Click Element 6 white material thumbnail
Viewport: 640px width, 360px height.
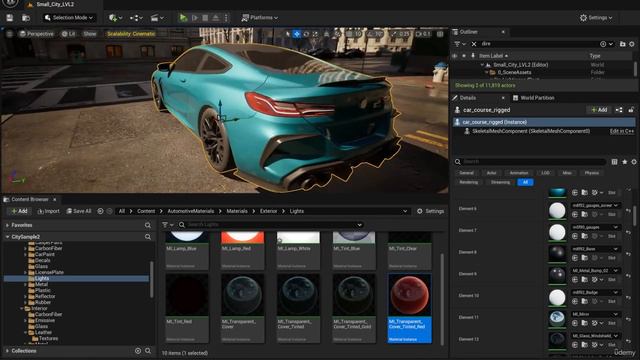(x=557, y=211)
